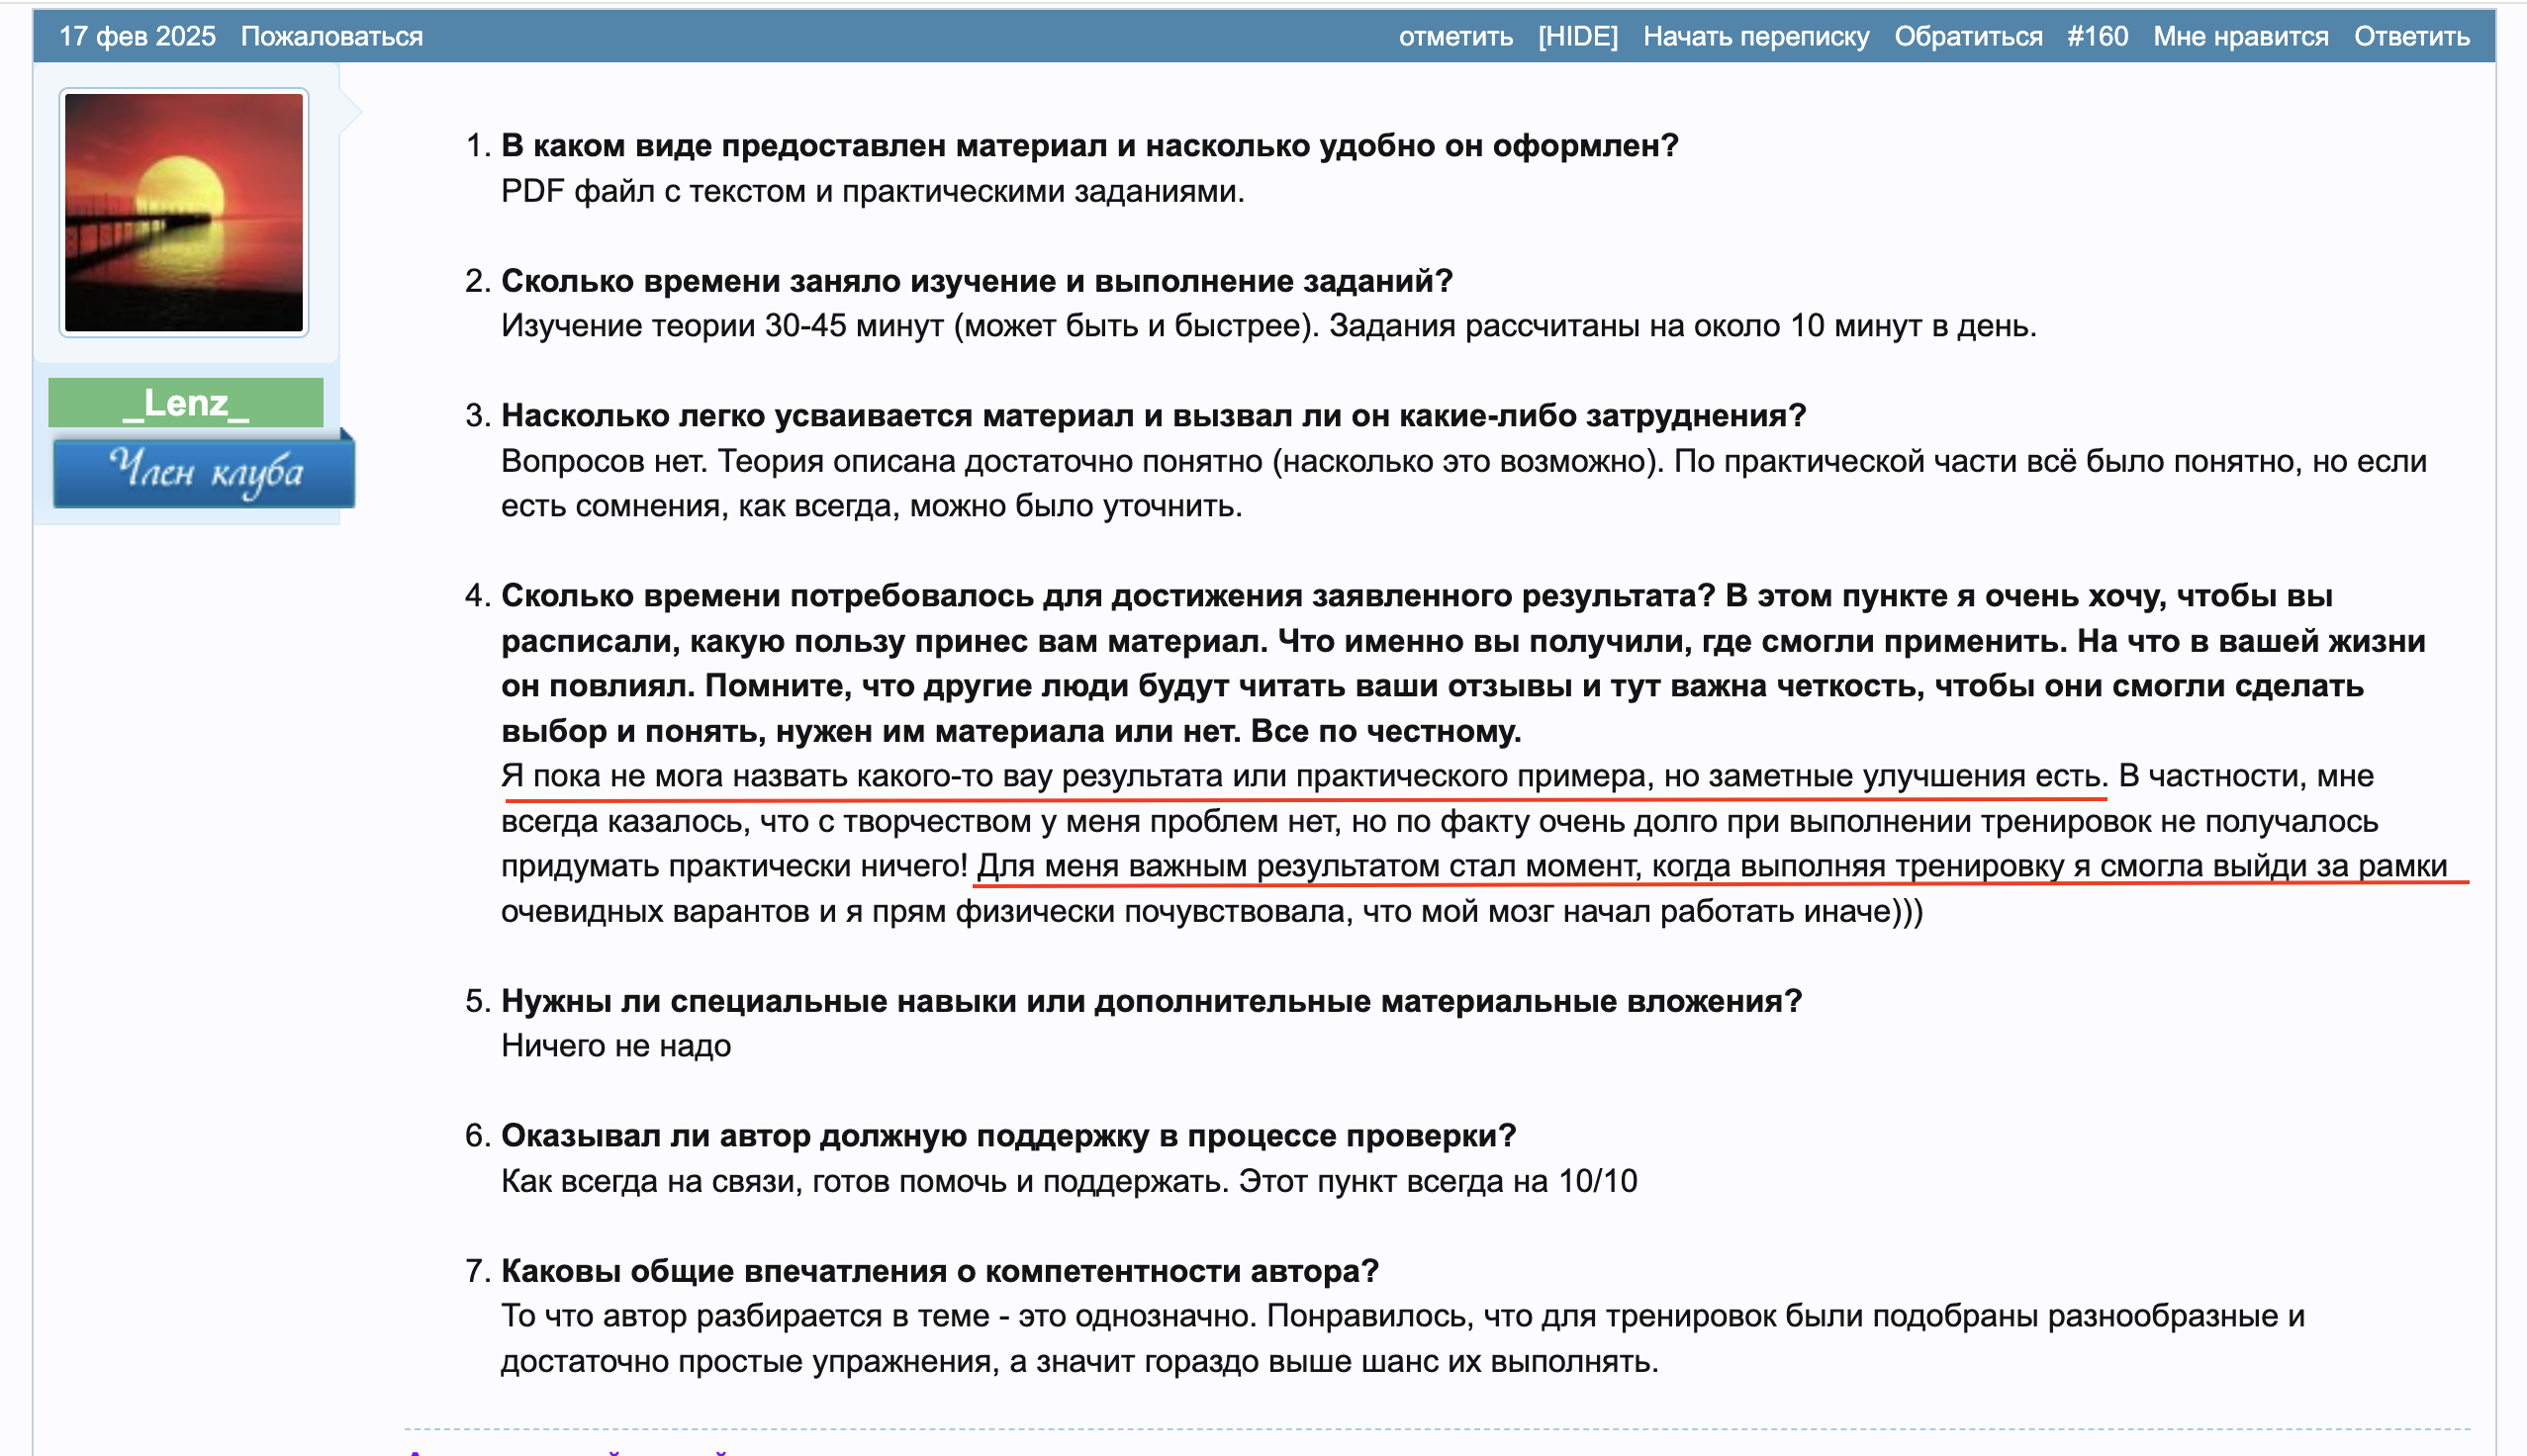Click the [HIDE] link in the header

pyautogui.click(x=1577, y=37)
